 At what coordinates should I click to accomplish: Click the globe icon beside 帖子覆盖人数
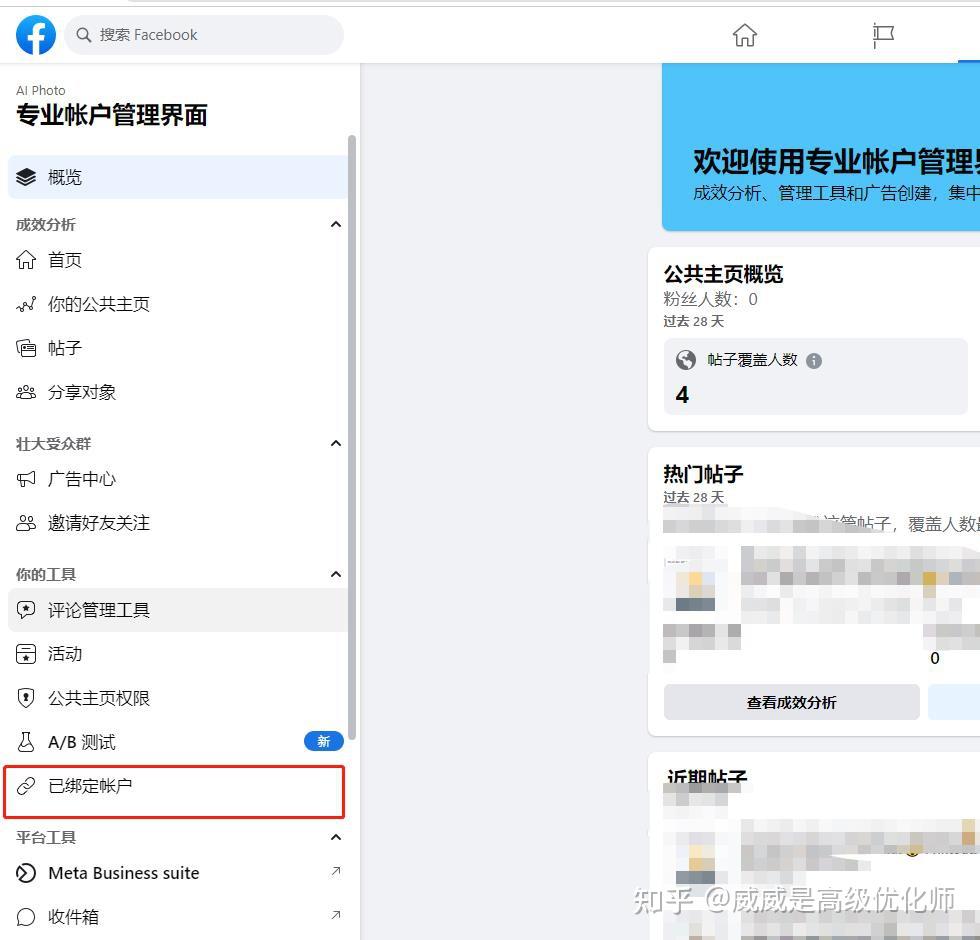click(x=686, y=361)
